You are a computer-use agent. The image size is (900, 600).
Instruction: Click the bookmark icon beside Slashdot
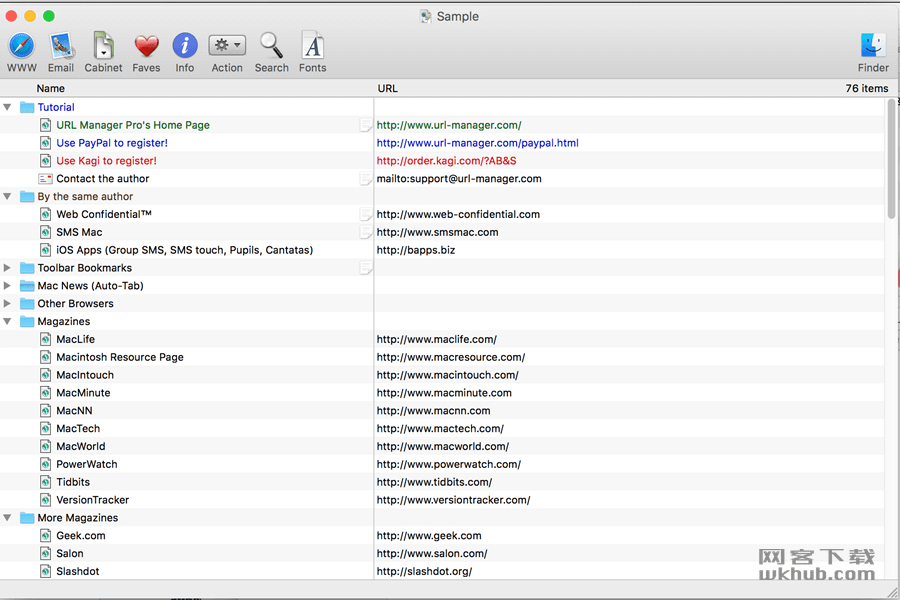(45, 571)
